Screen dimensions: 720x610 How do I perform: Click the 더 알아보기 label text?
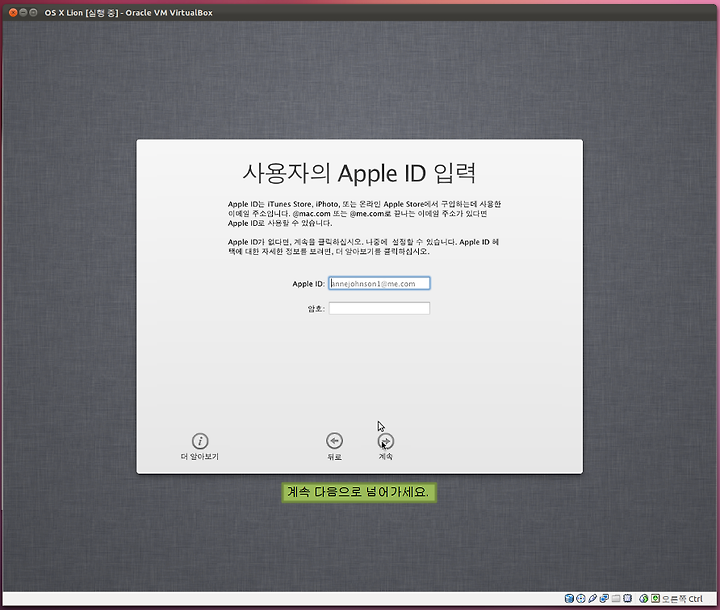(x=200, y=457)
